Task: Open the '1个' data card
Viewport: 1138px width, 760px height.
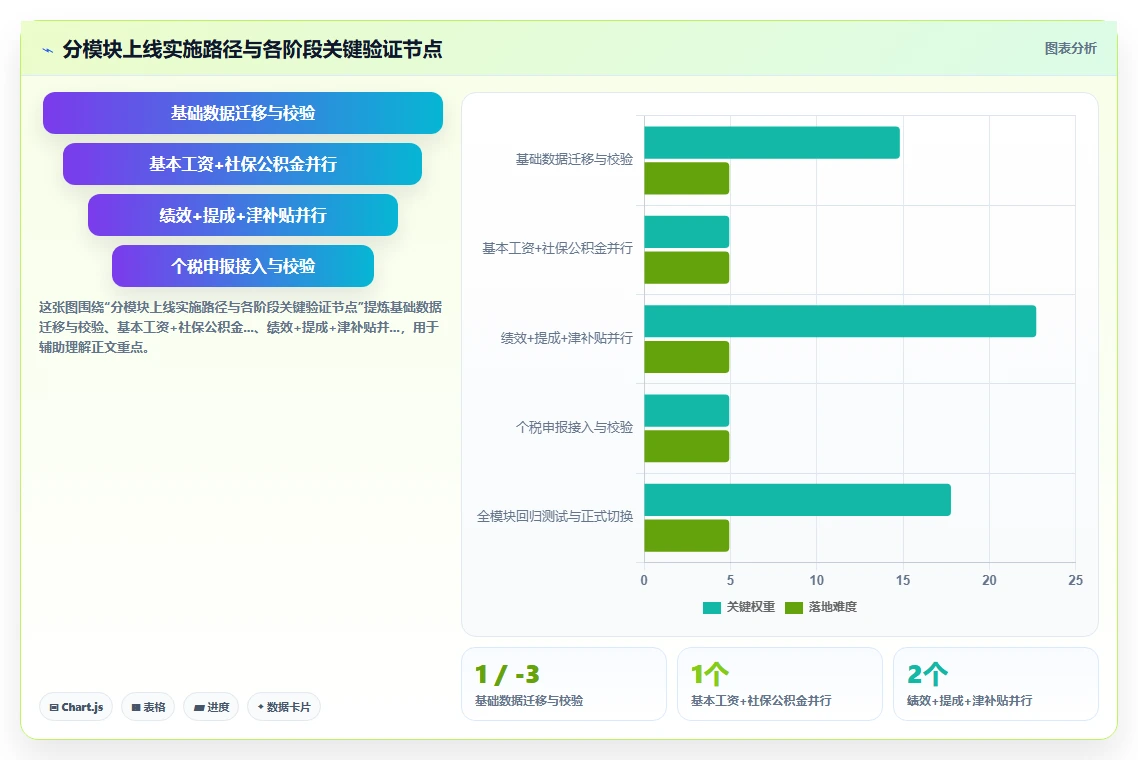Action: [x=779, y=684]
